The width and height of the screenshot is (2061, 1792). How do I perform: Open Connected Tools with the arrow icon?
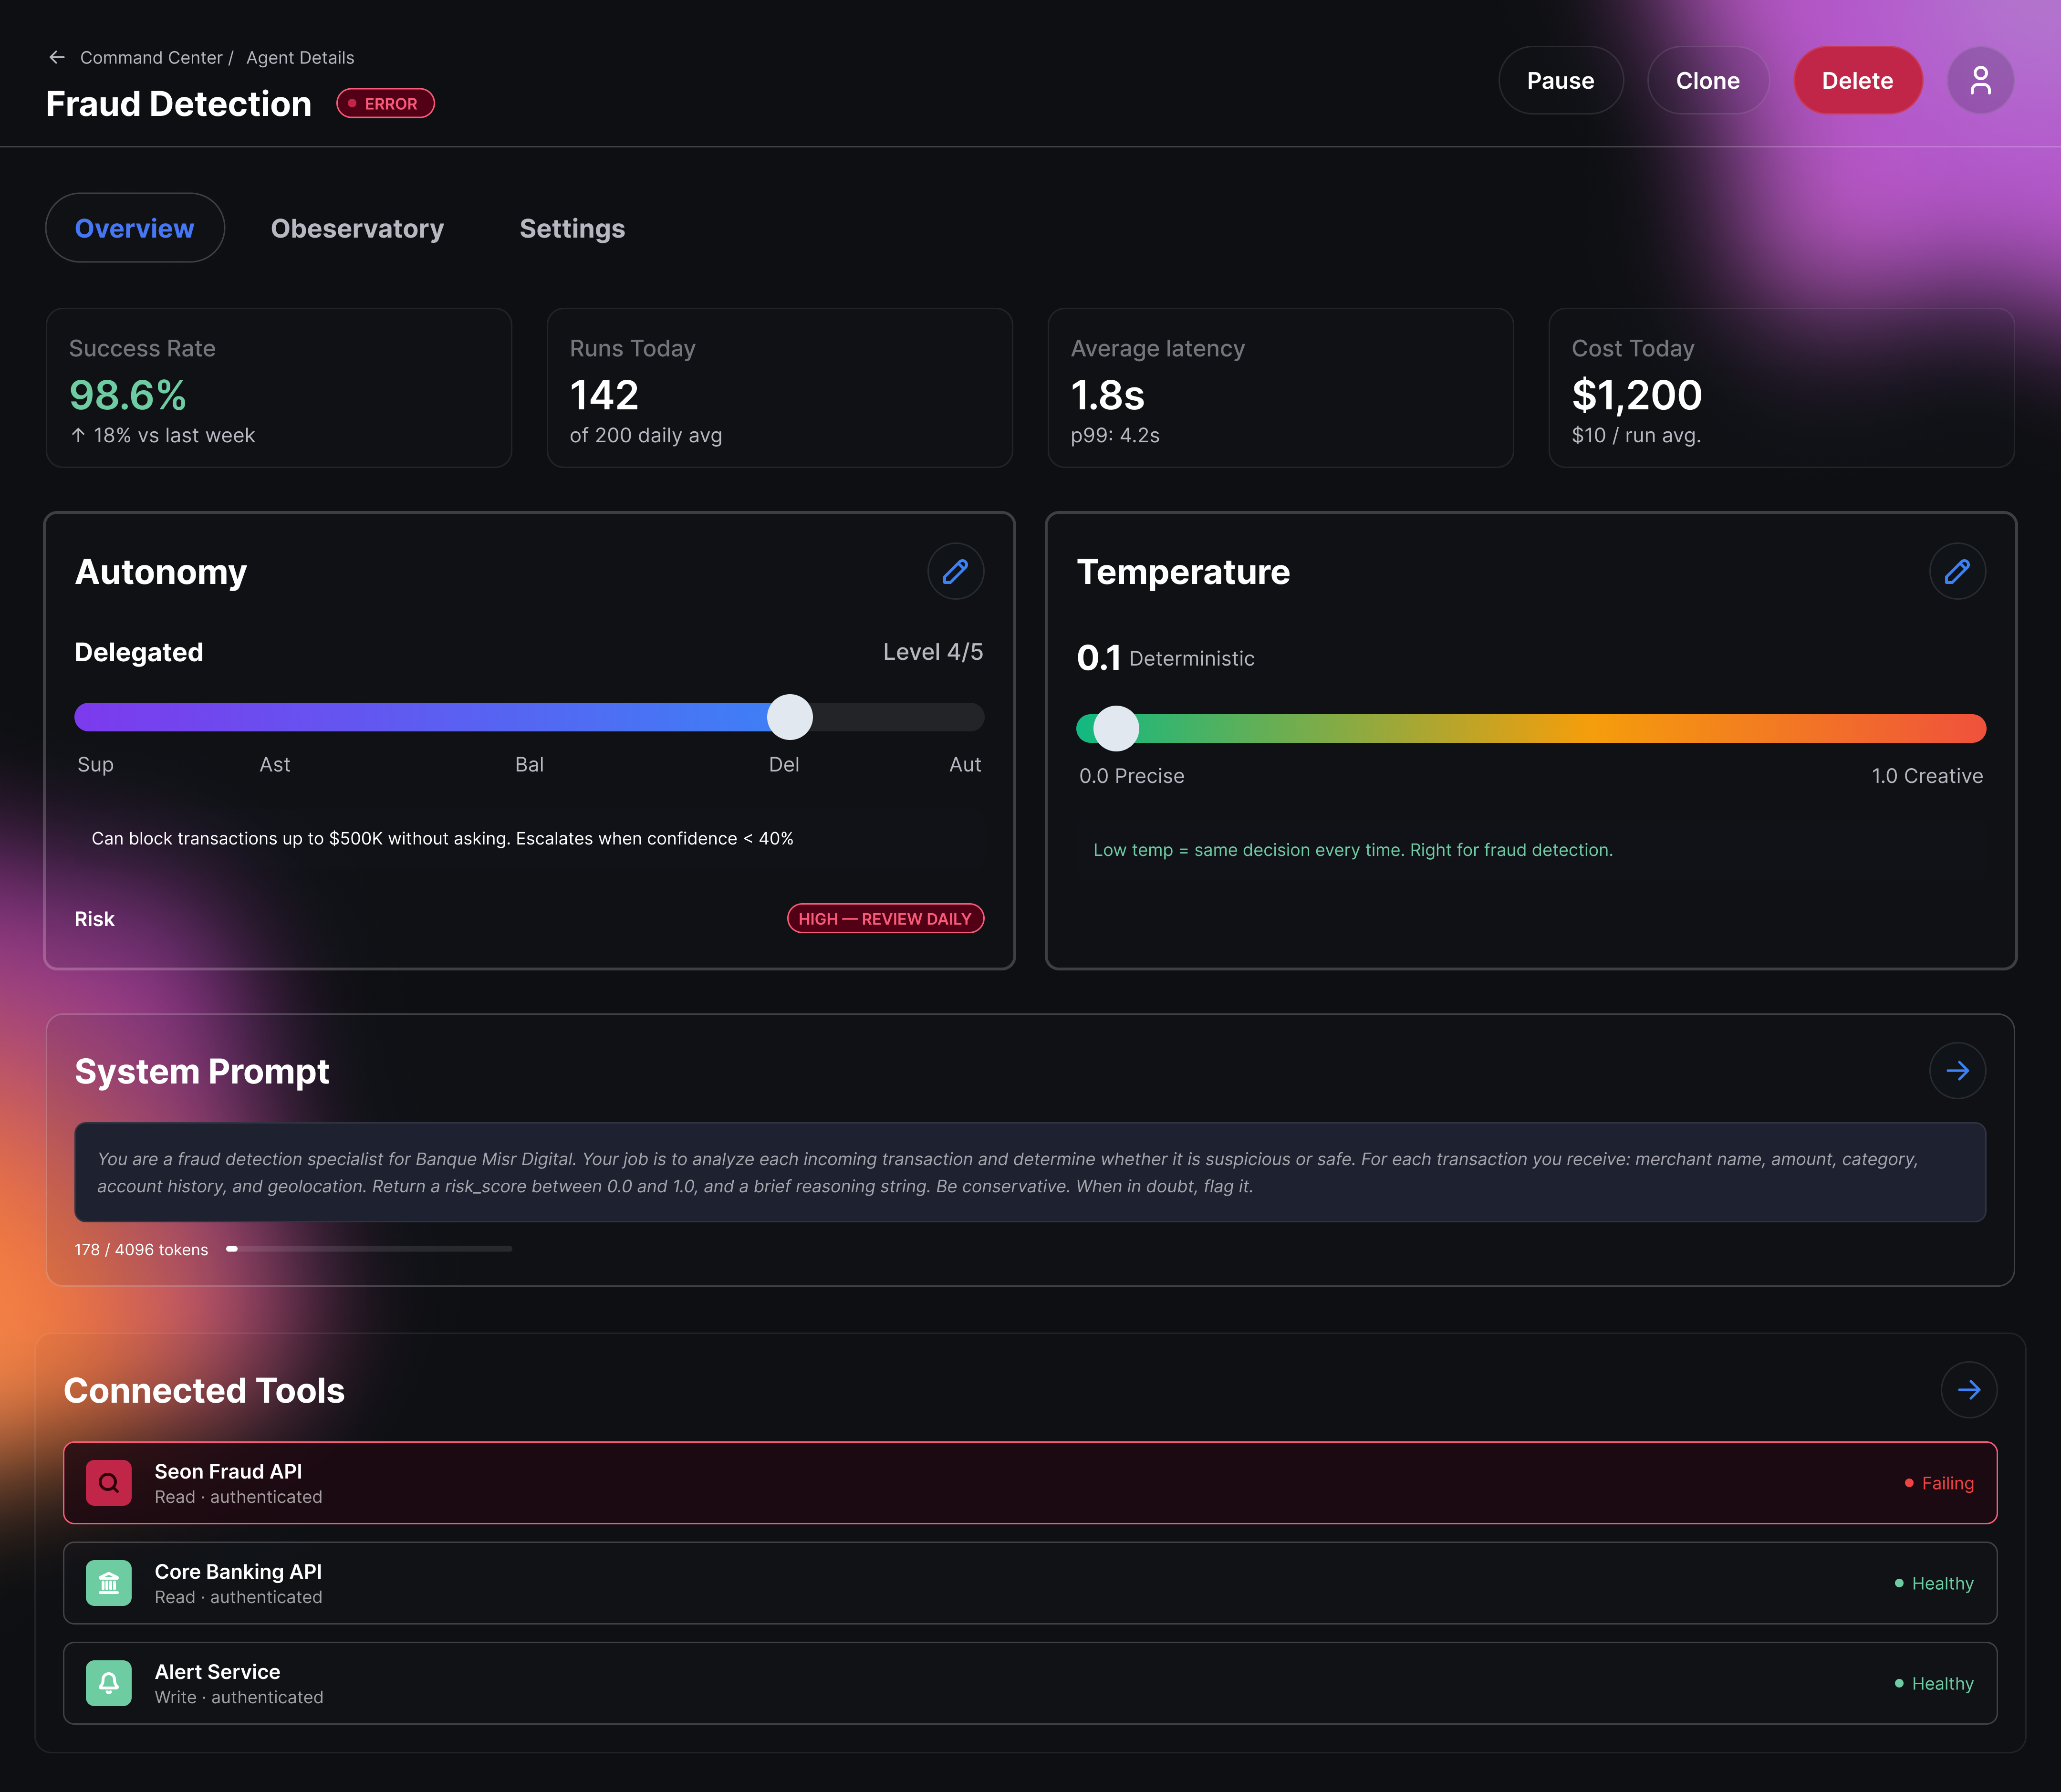coord(1968,1390)
